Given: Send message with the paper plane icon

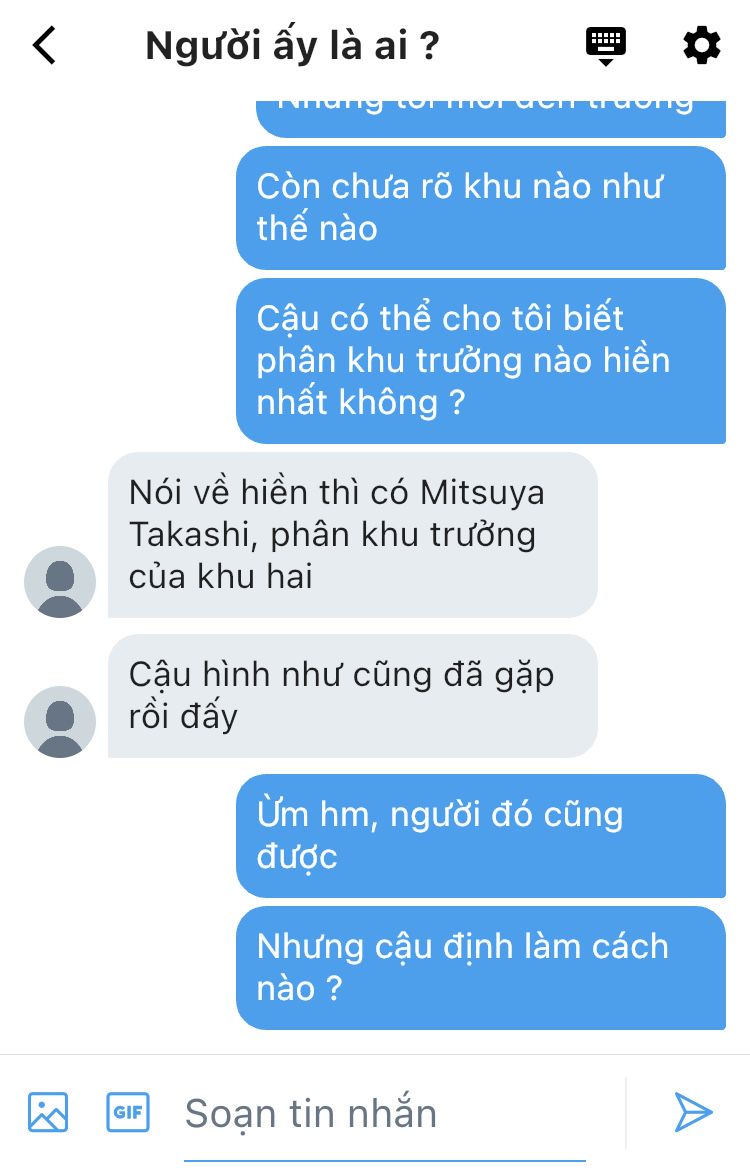Looking at the screenshot, I should pos(692,1112).
